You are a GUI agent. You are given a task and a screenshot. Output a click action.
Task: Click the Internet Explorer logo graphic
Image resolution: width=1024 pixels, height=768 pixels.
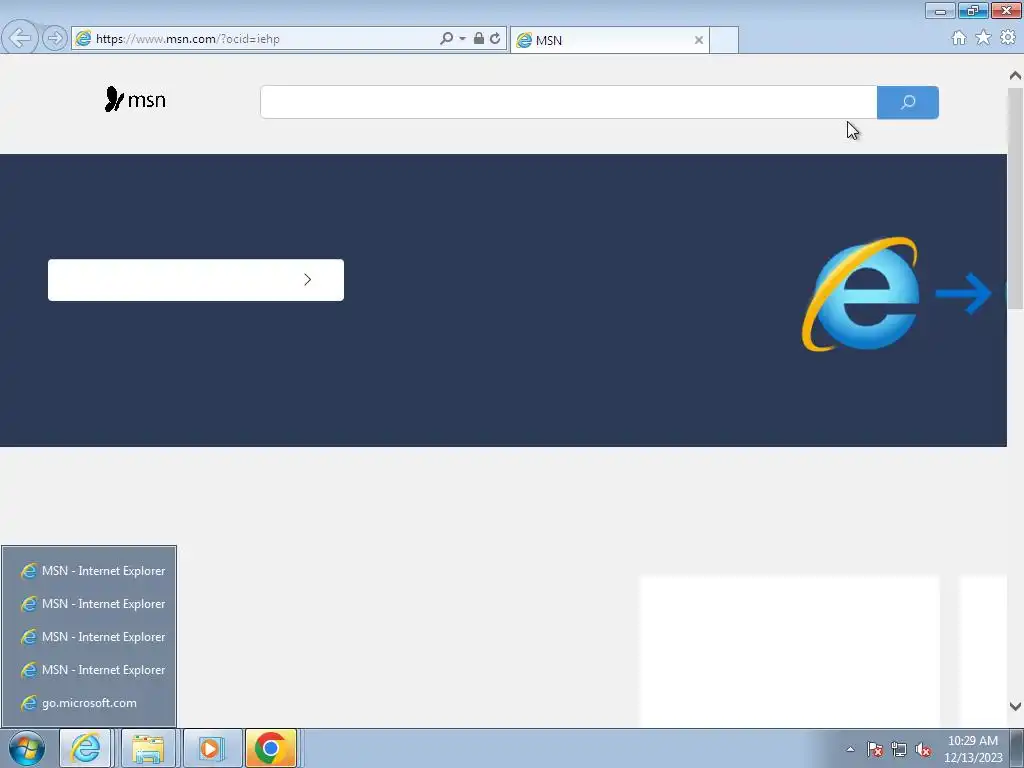coord(861,294)
